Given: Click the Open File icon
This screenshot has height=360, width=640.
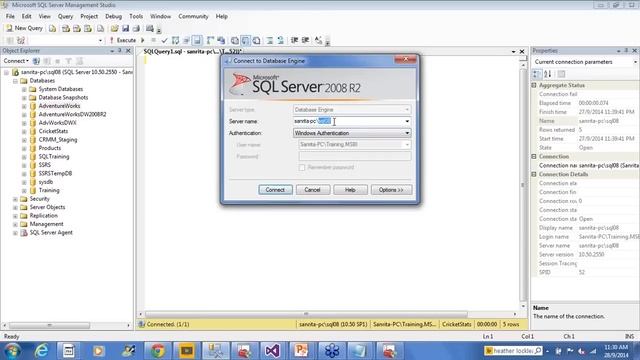Looking at the screenshot, I should pos(114,28).
